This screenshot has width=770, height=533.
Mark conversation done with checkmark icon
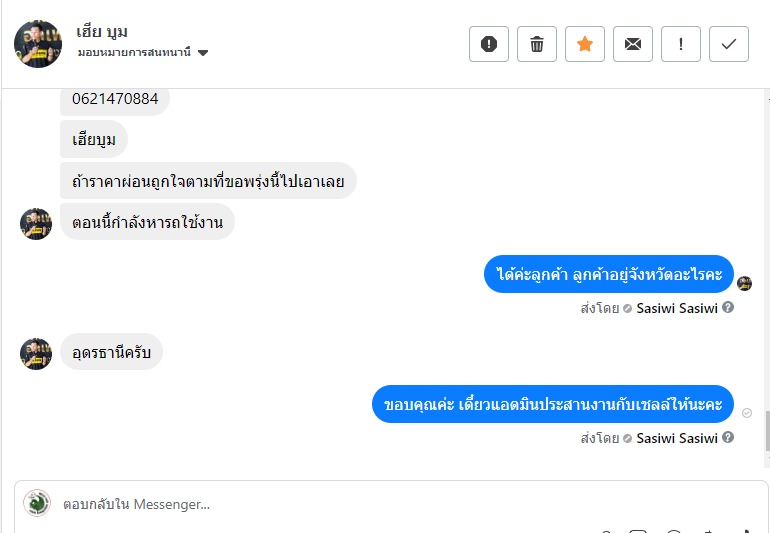729,44
